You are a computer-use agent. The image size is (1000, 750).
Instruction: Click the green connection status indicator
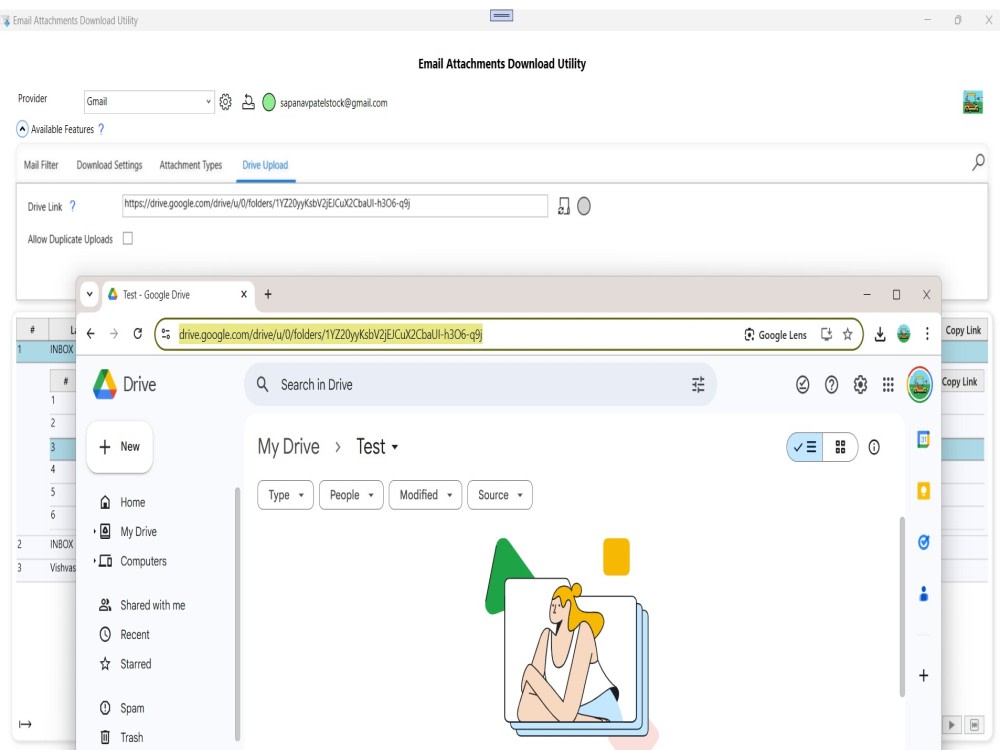[x=268, y=102]
